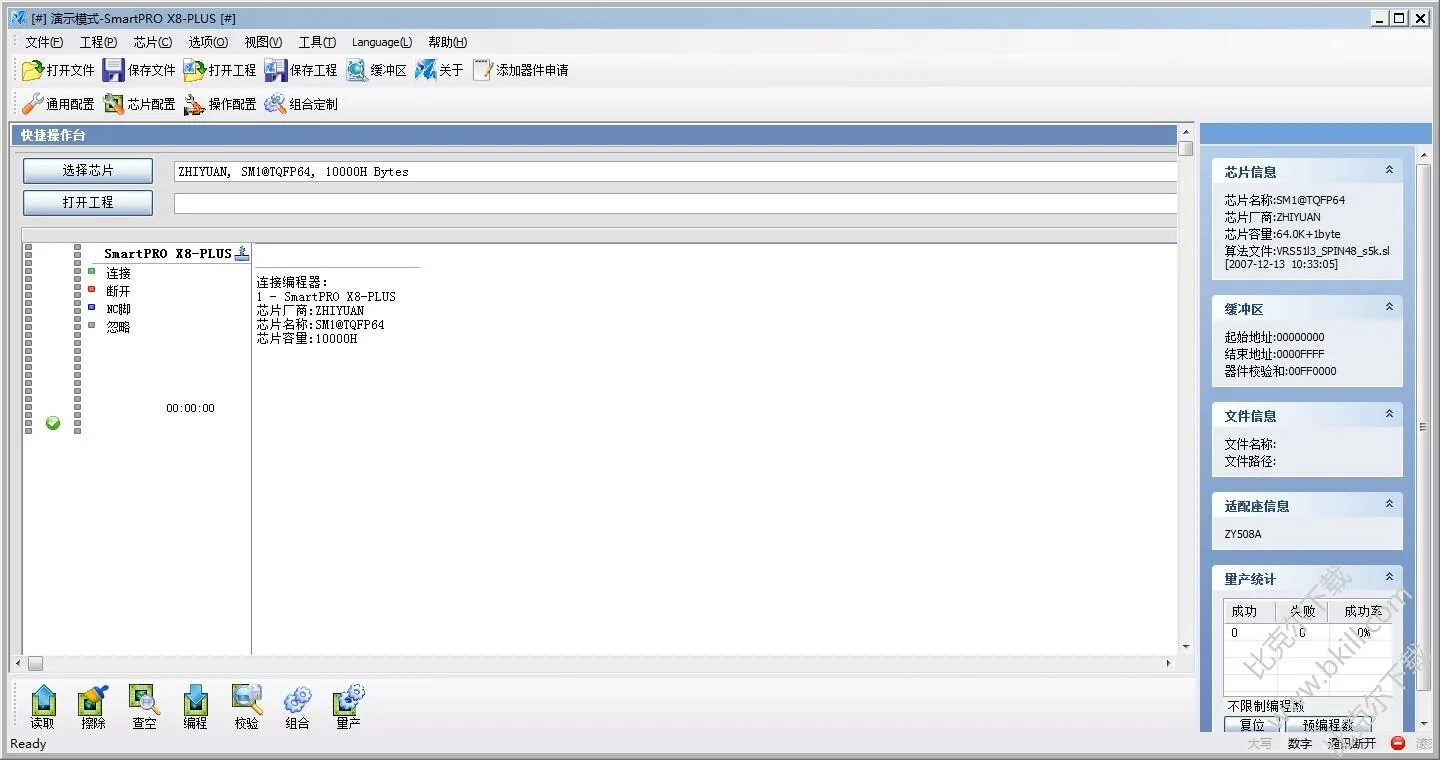Collapse the 缓冲区 buffer info panel
Screen dimensions: 1440x760
(x=1389, y=308)
